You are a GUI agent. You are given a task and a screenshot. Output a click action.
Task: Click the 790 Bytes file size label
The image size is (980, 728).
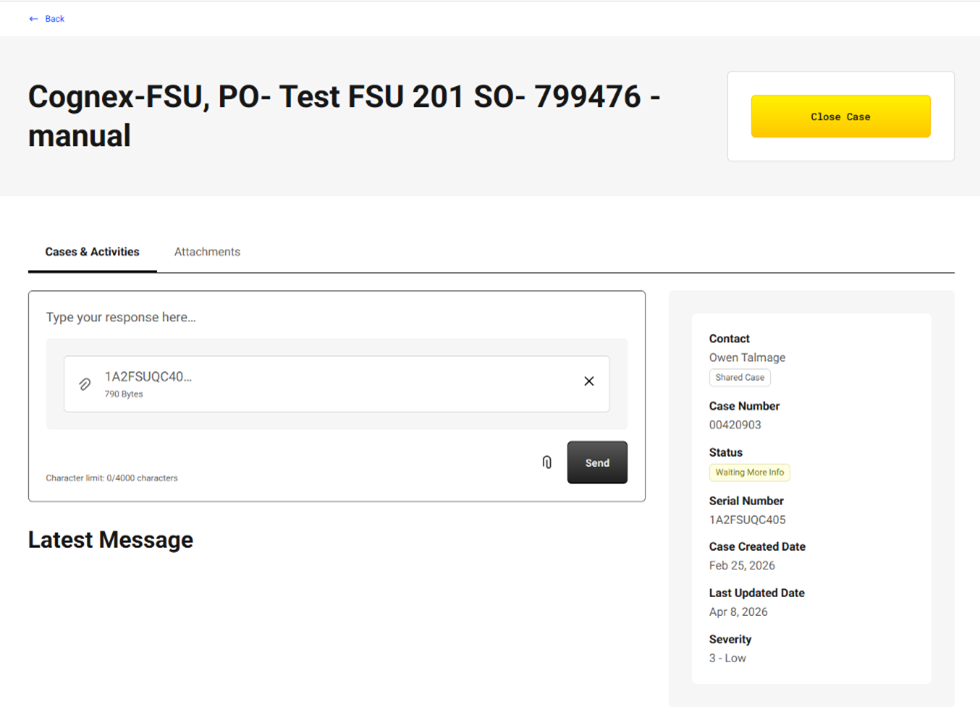124,394
